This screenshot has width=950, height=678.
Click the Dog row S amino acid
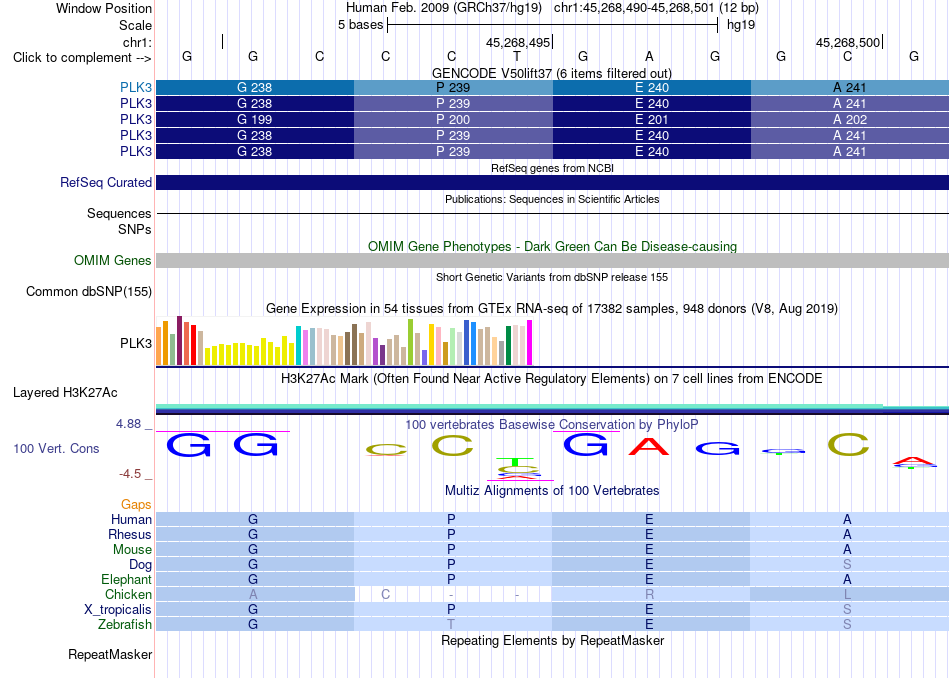click(847, 565)
